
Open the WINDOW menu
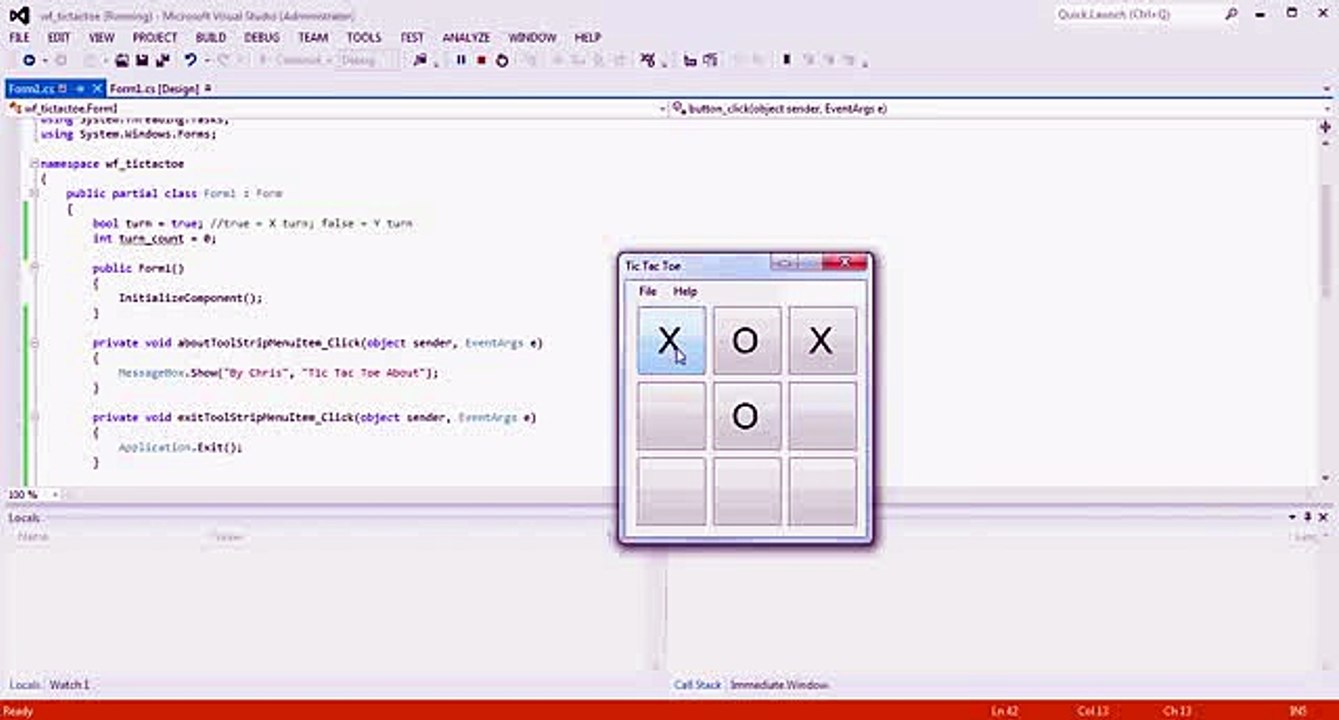[532, 37]
